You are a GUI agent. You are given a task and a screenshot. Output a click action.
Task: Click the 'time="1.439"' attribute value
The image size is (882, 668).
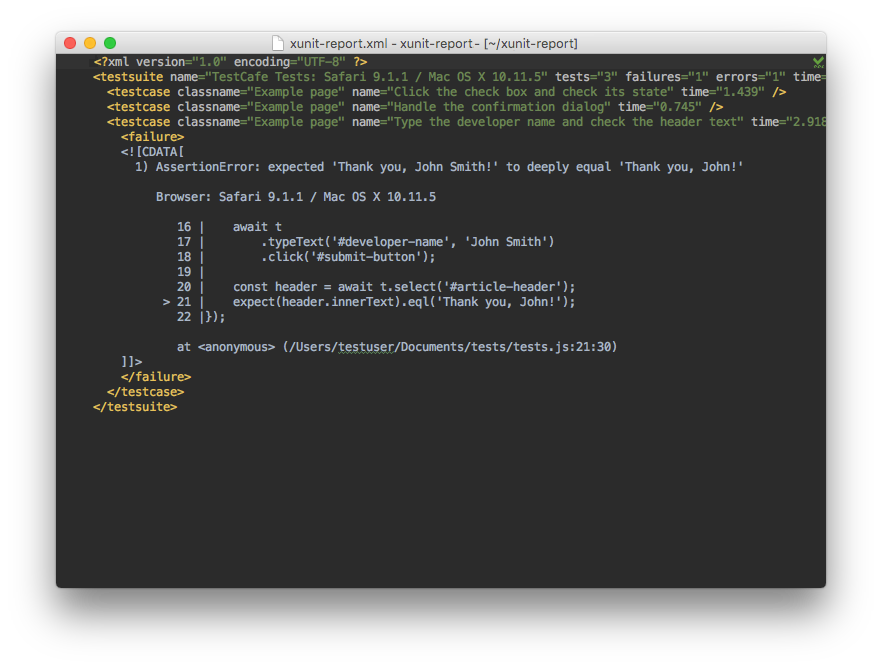723,92
